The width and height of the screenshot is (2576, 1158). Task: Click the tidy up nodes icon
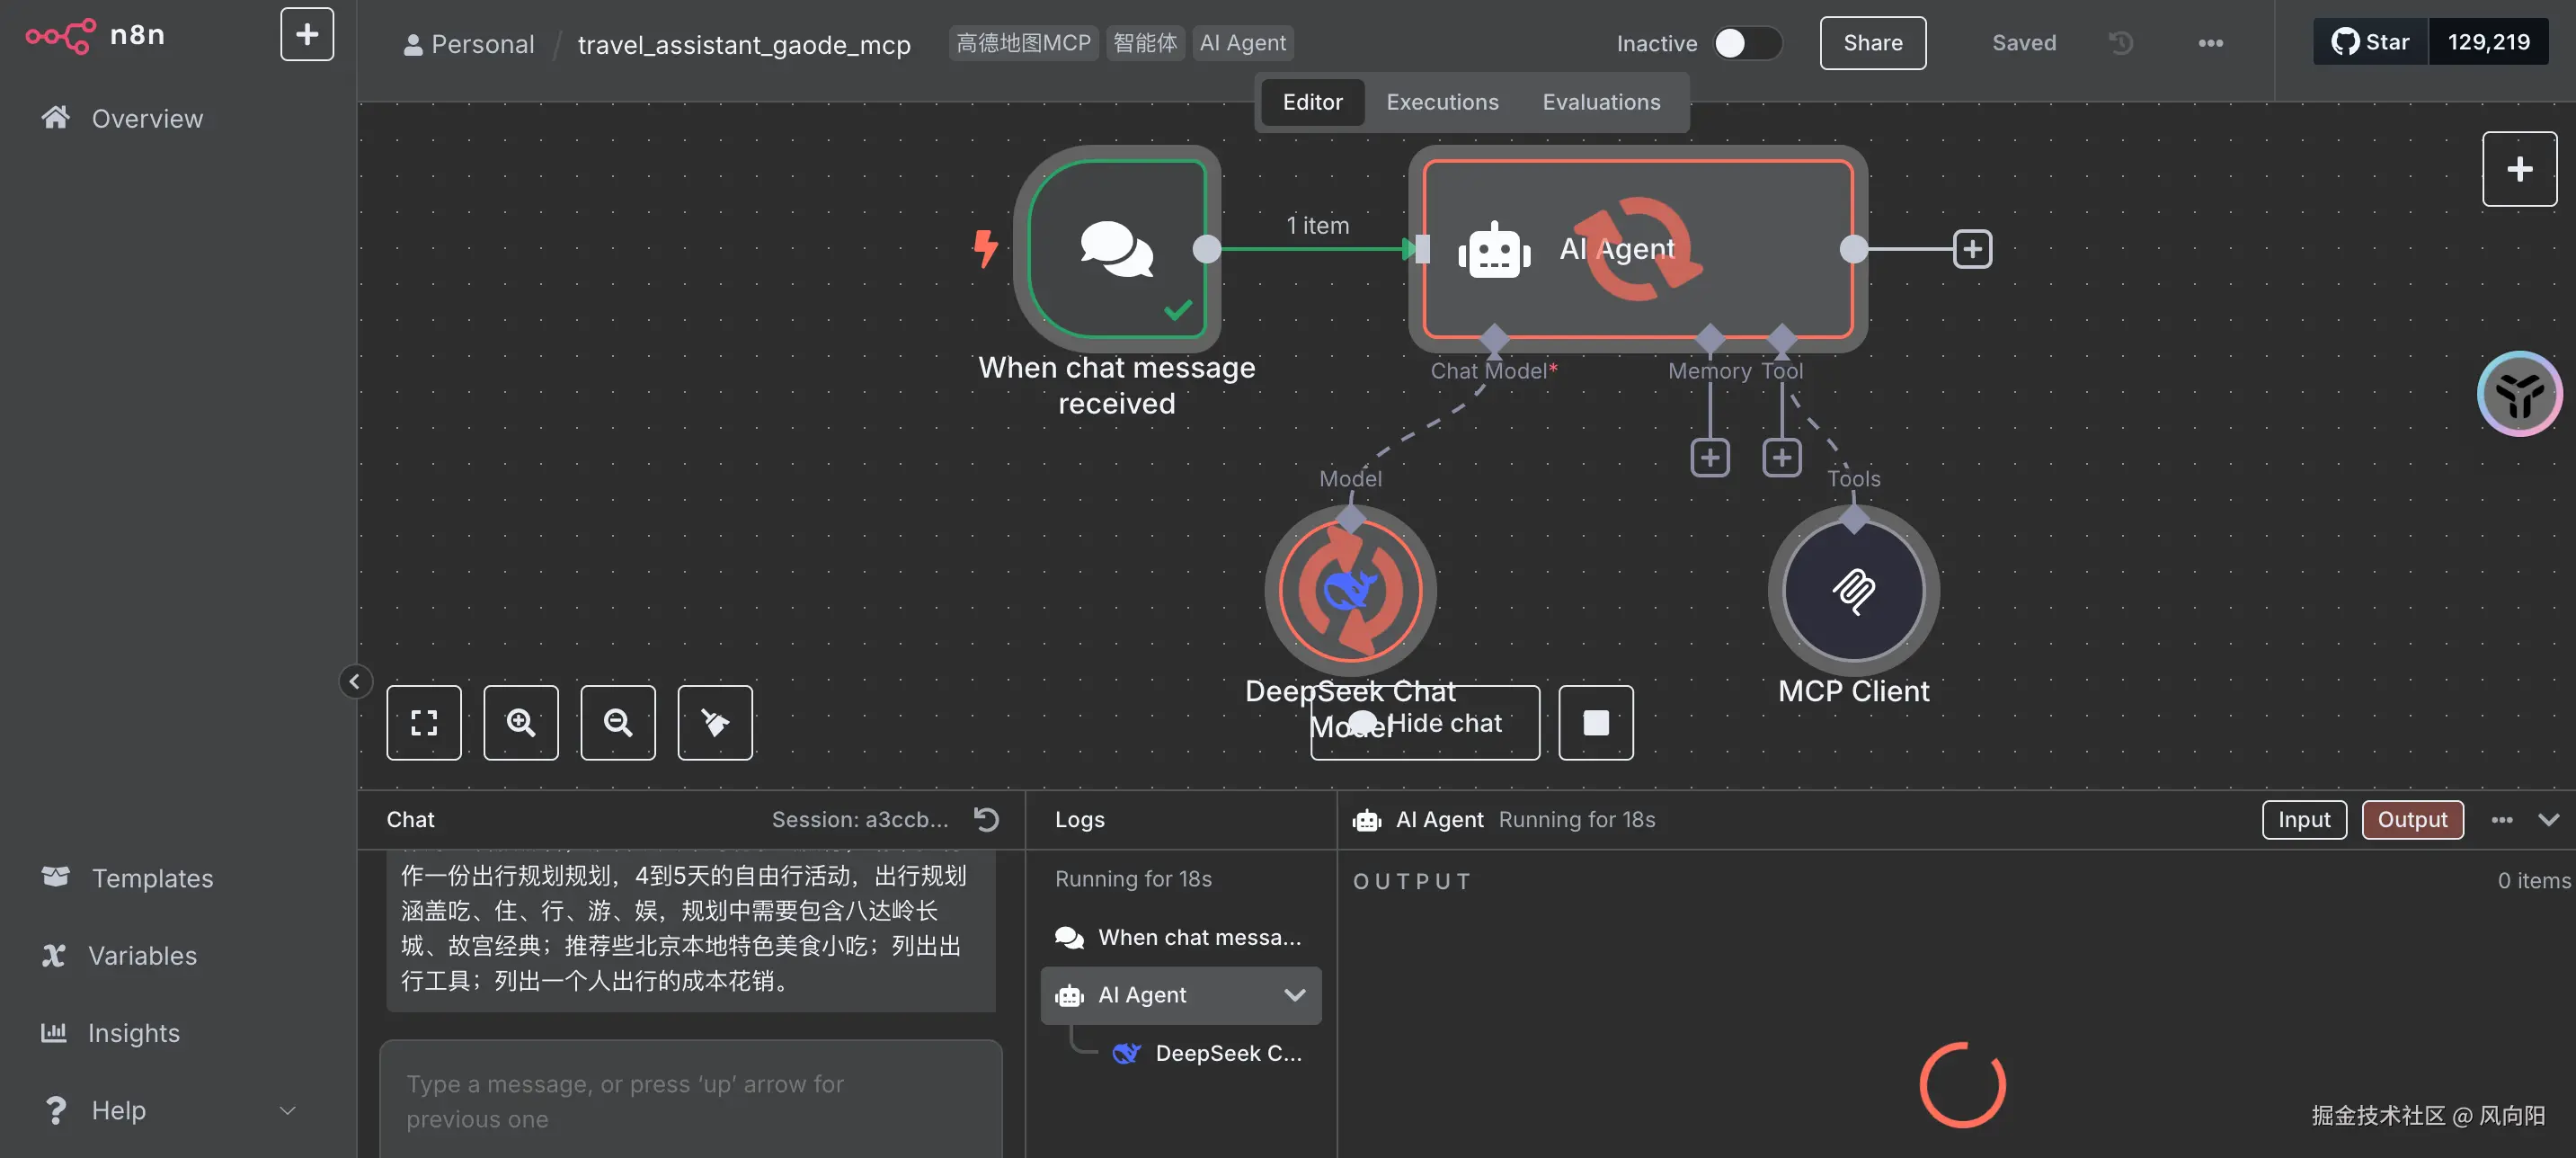[x=715, y=722]
